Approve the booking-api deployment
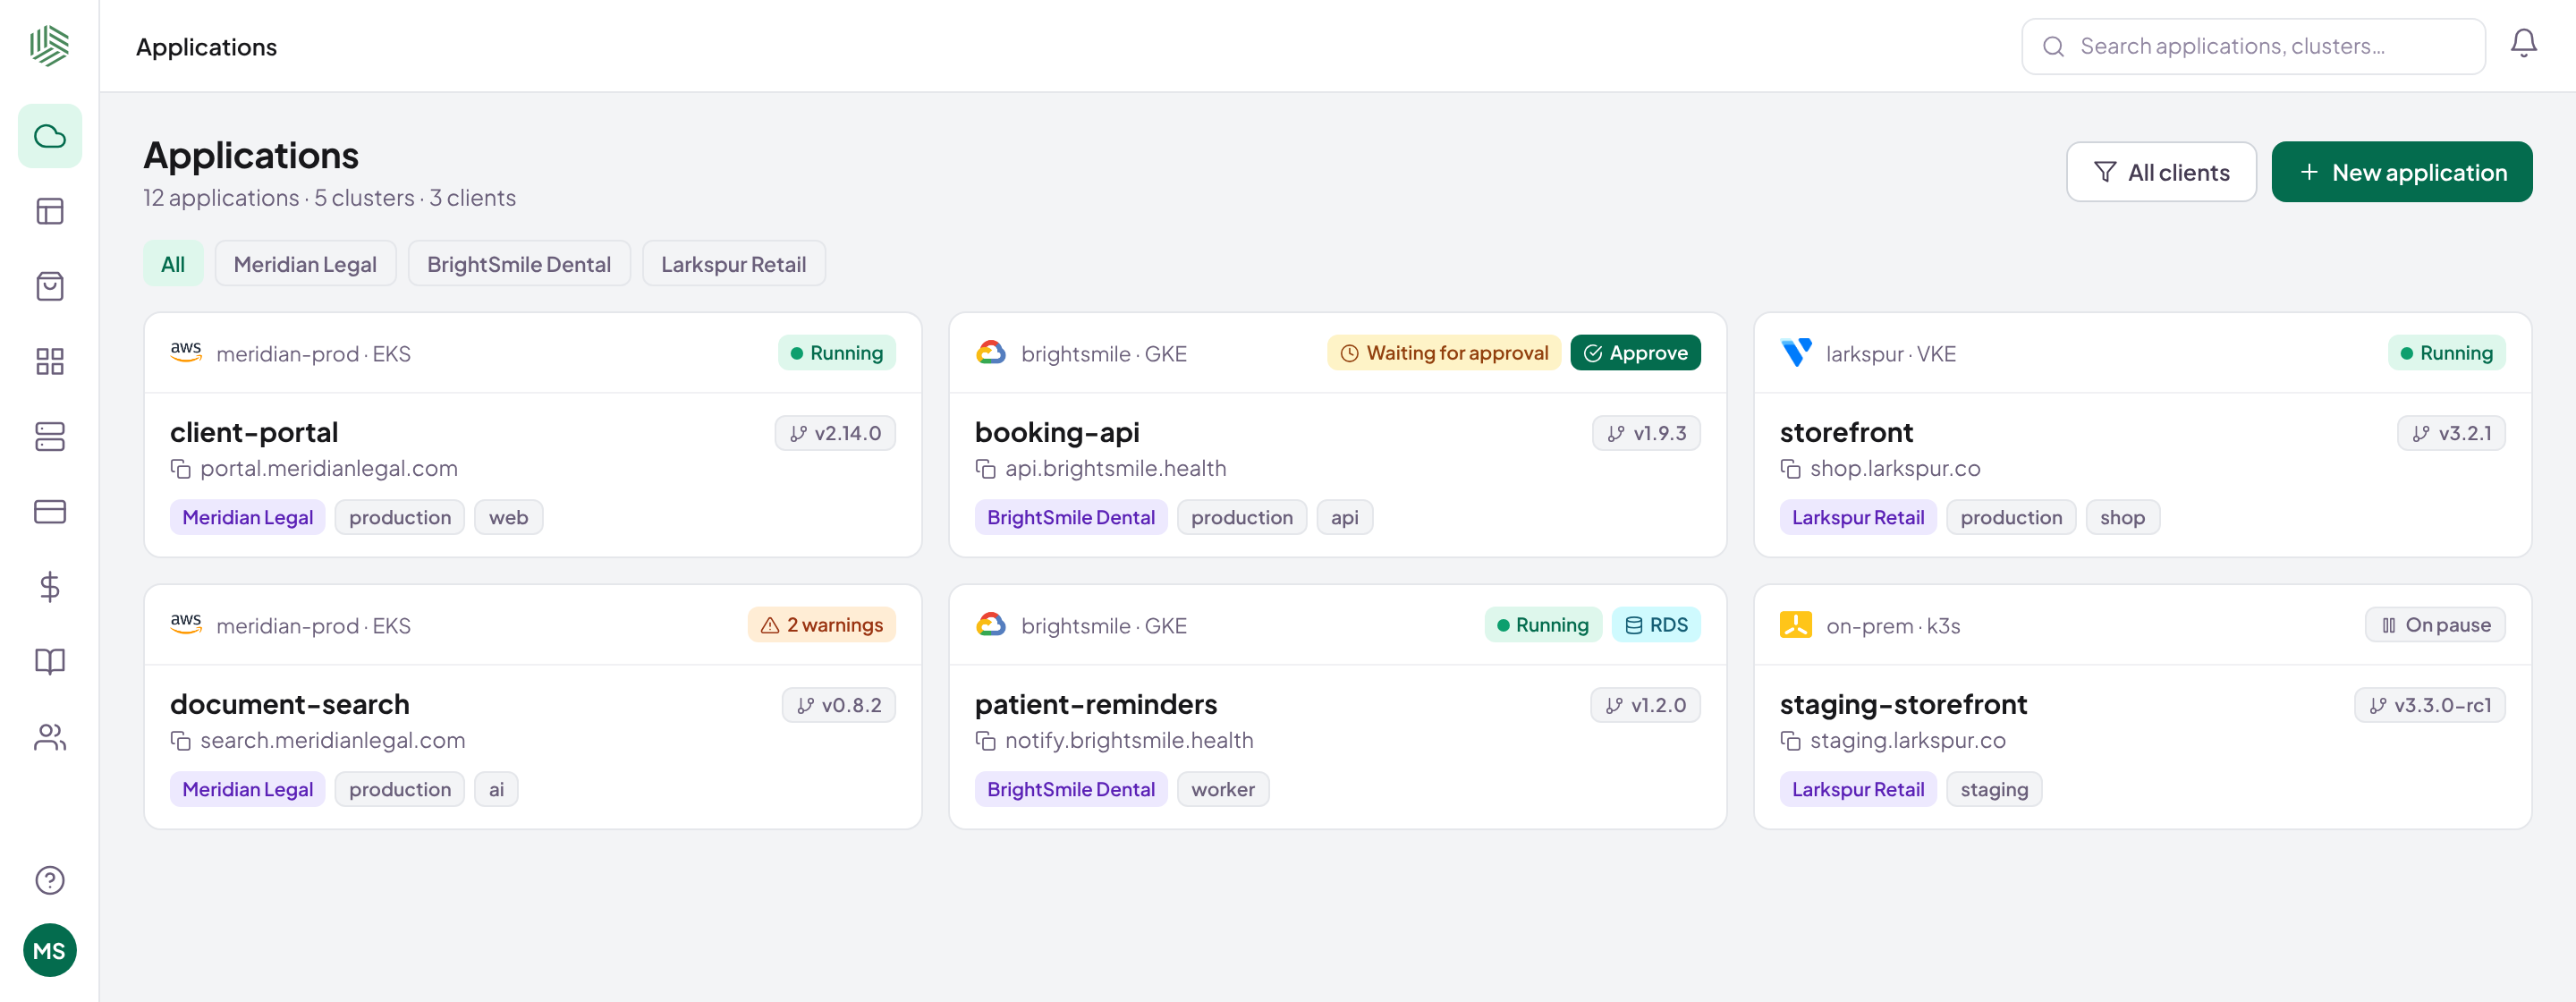 1635,353
